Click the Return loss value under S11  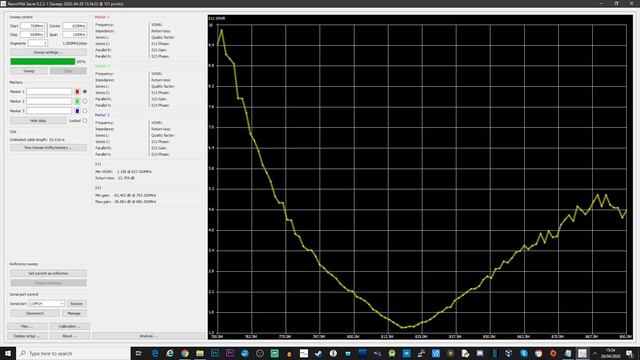[126, 178]
